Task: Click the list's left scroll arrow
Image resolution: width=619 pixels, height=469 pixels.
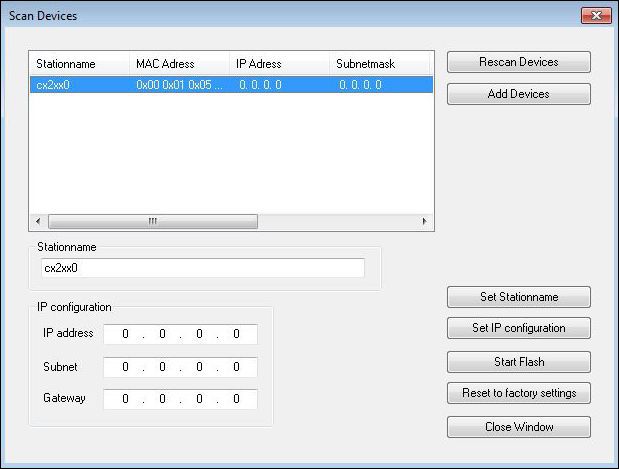Action: 38,221
